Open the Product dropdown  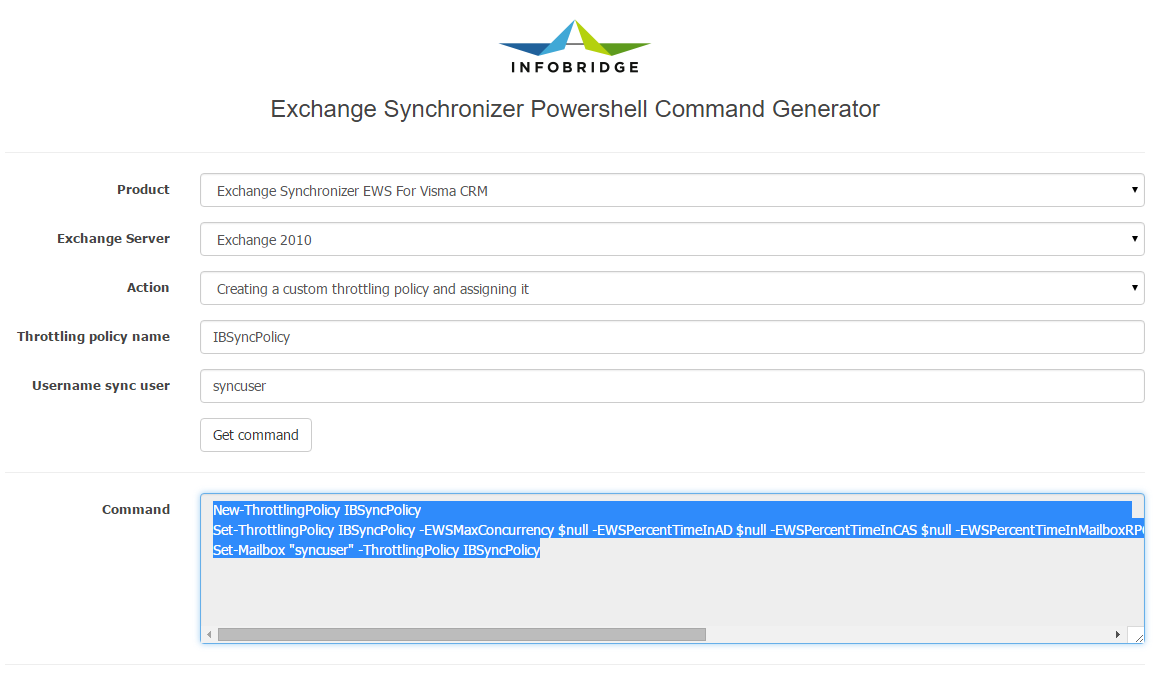[672, 191]
